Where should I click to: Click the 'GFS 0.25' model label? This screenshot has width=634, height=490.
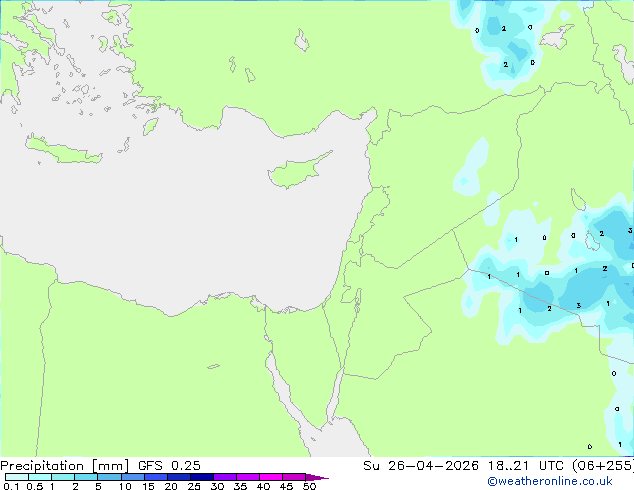tap(169, 466)
